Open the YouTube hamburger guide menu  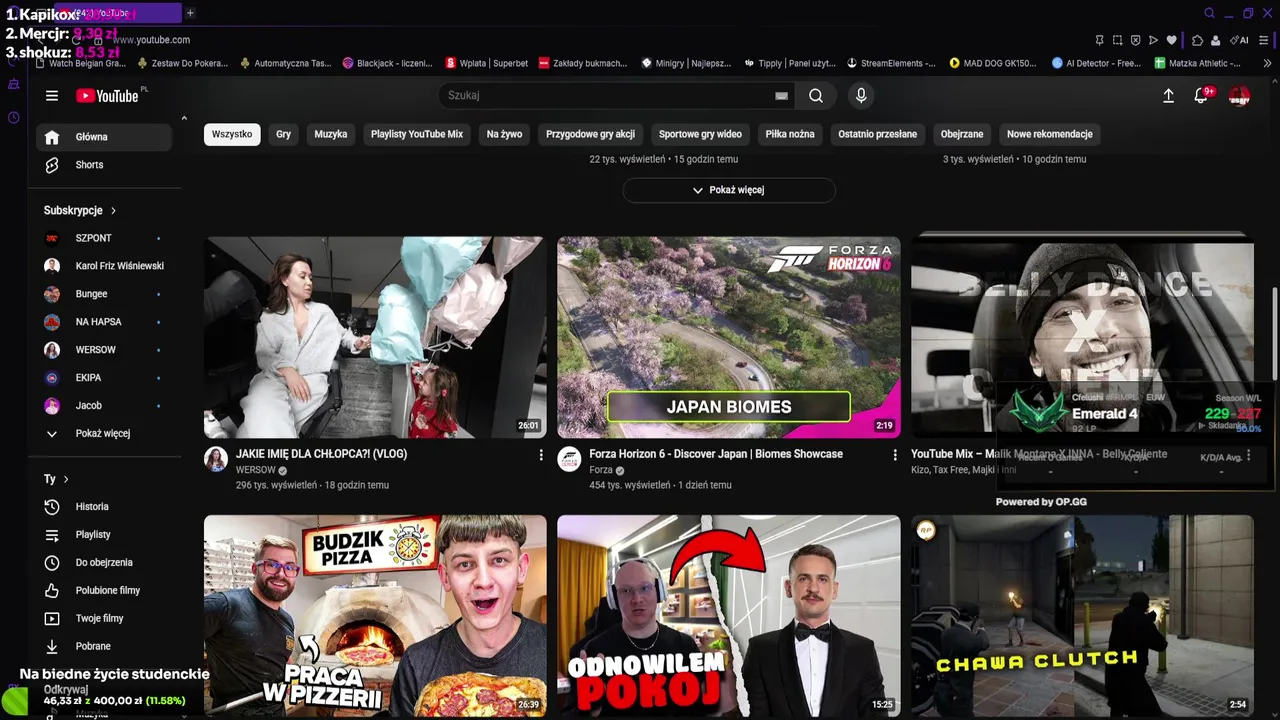52,96
